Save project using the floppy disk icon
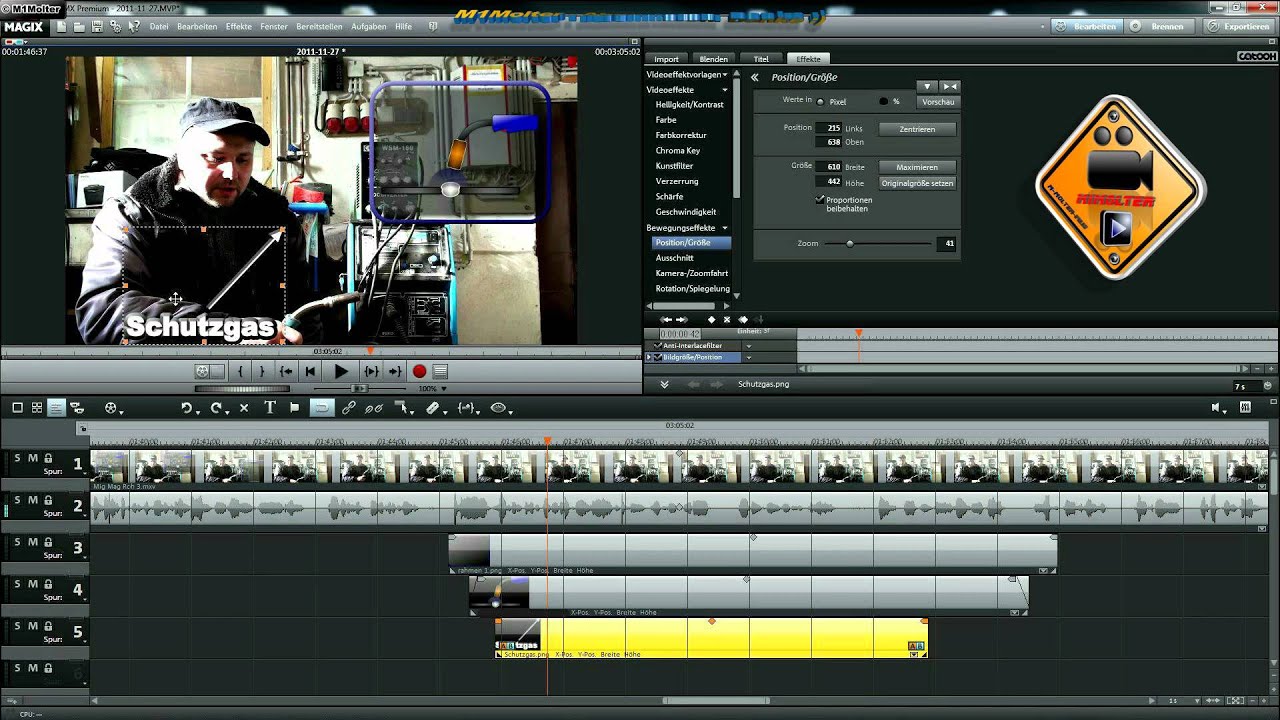Screen dimensions: 1280x720 (97, 27)
